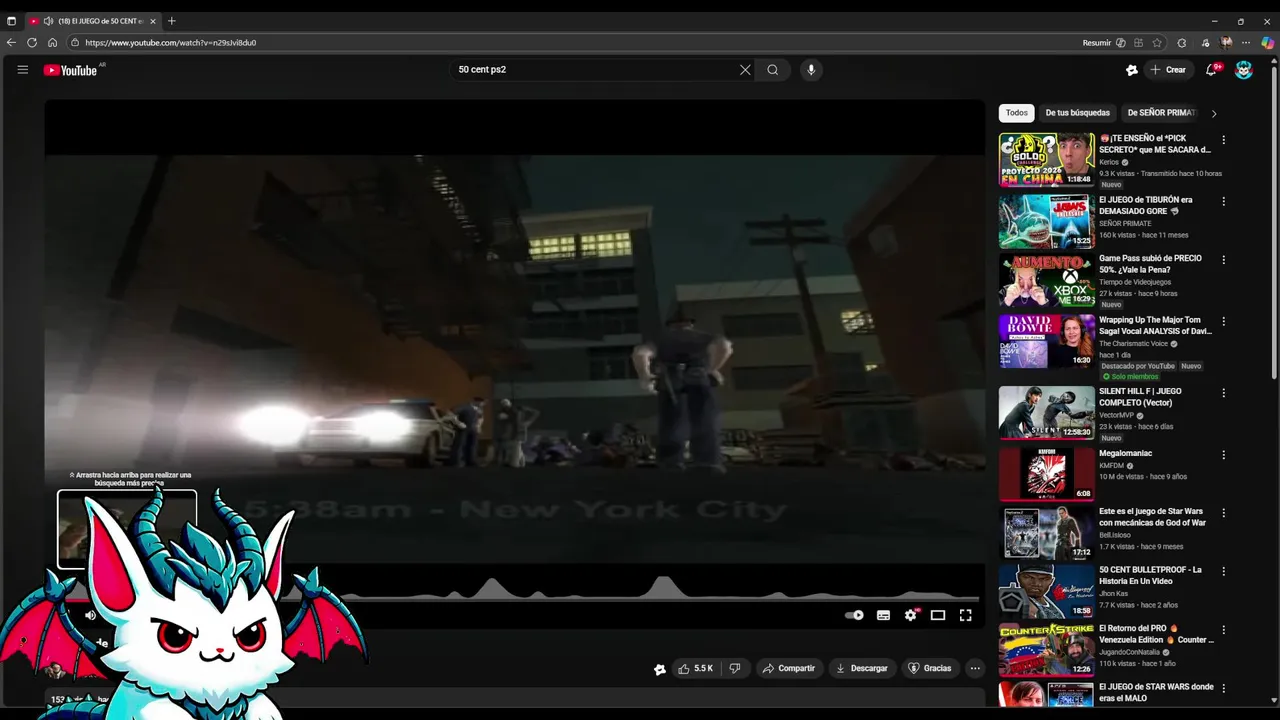
Task: Go to SEÑOR PRIMATE channel under shark video
Action: pyautogui.click(x=1125, y=223)
